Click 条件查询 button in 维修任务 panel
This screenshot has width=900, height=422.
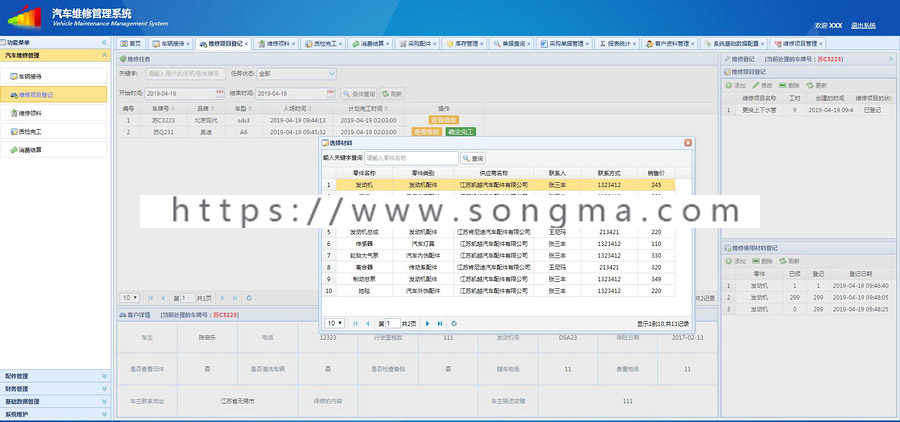[359, 94]
